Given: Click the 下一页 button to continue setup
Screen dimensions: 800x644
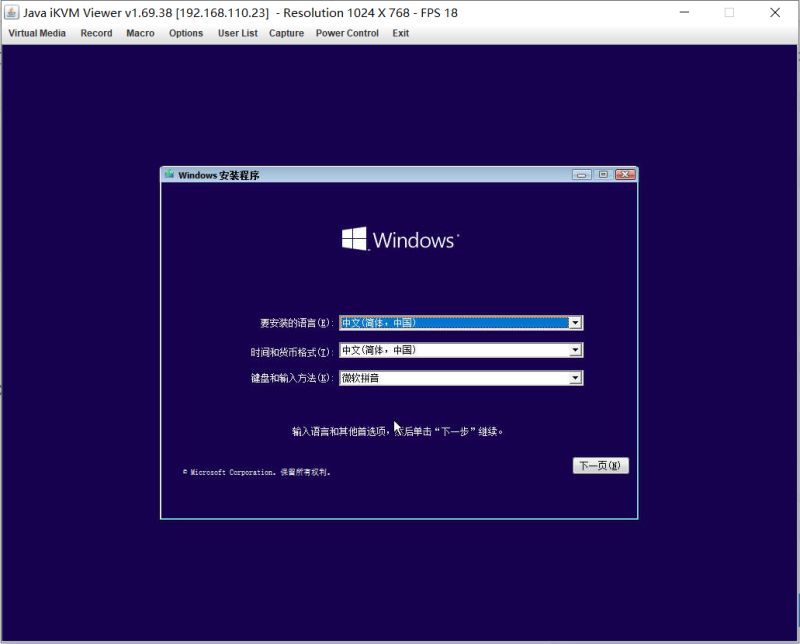Looking at the screenshot, I should (x=599, y=465).
